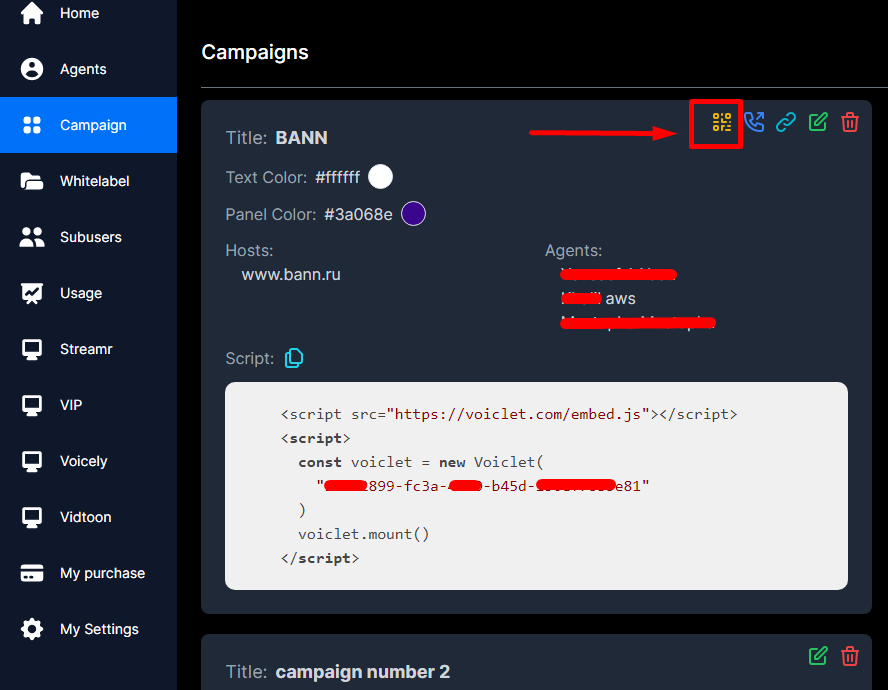
Task: Click the Usage chart icon
Action: (32, 293)
